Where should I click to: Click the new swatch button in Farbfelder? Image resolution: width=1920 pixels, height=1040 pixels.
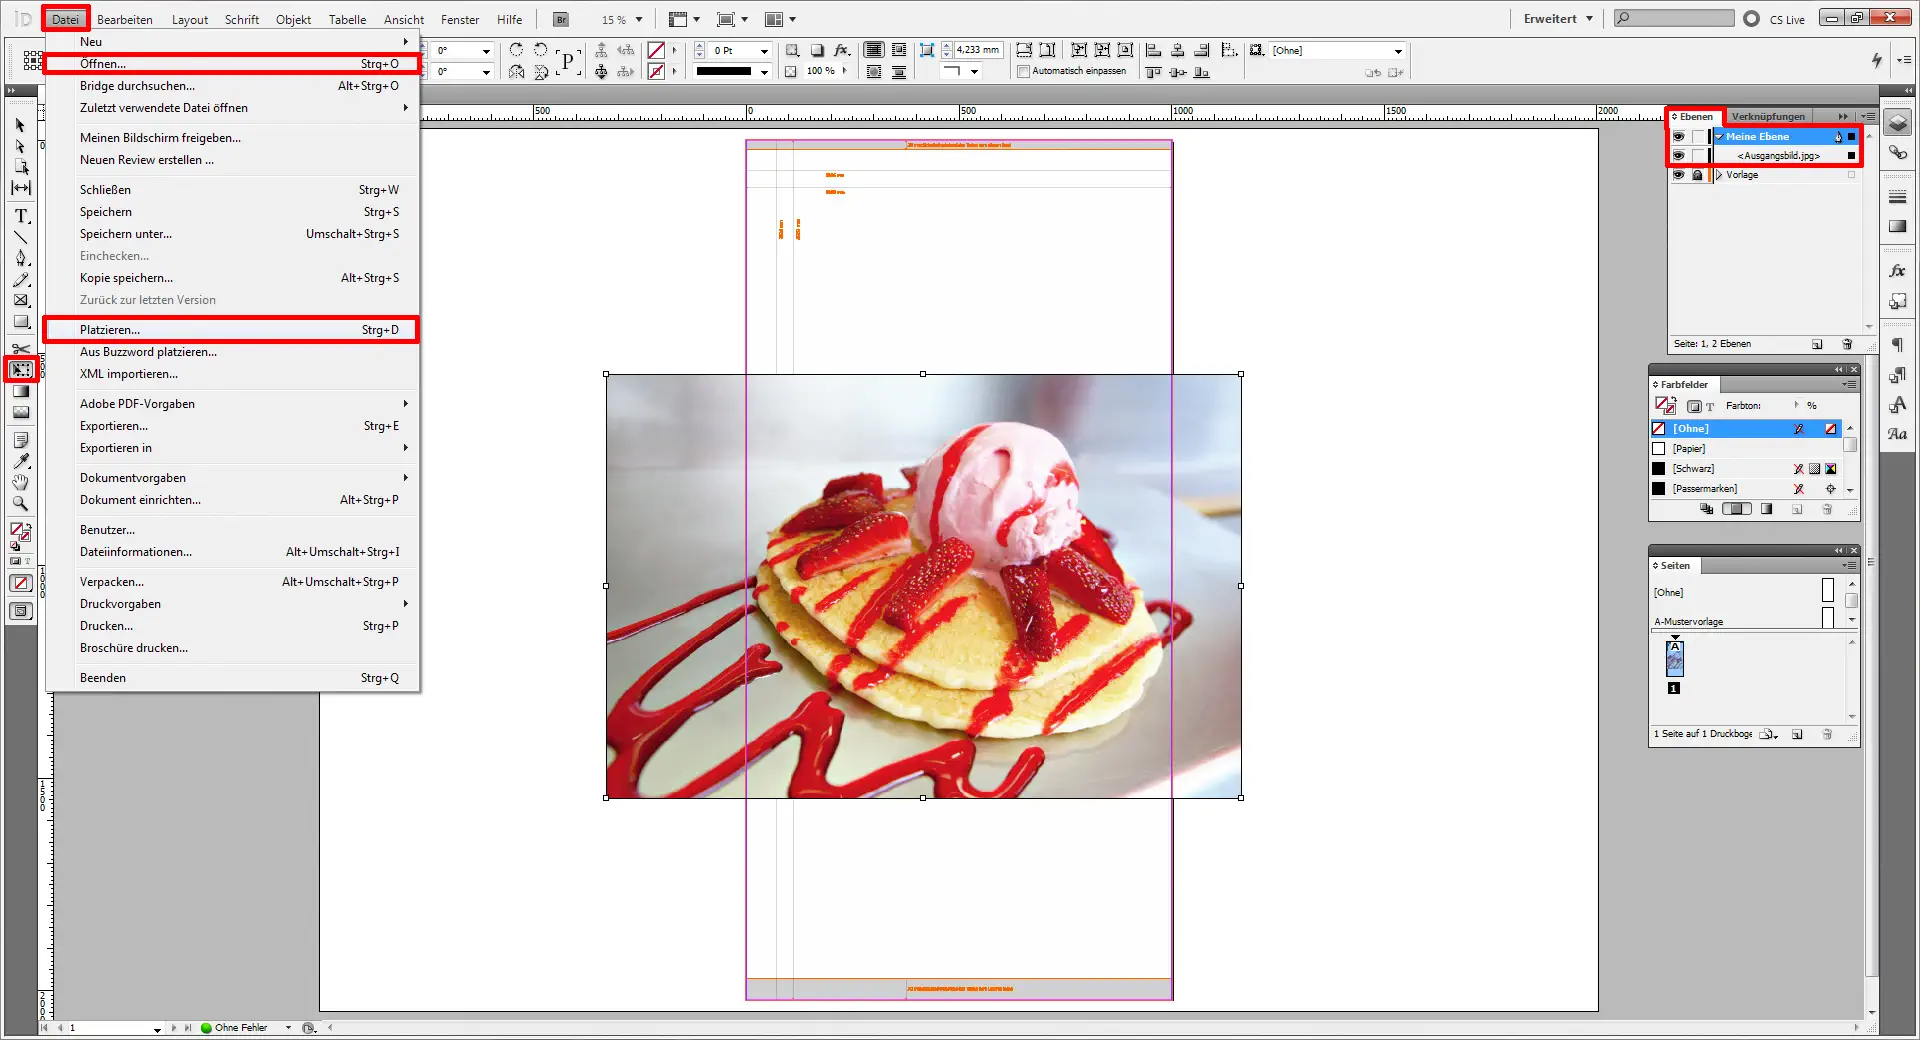(x=1798, y=509)
